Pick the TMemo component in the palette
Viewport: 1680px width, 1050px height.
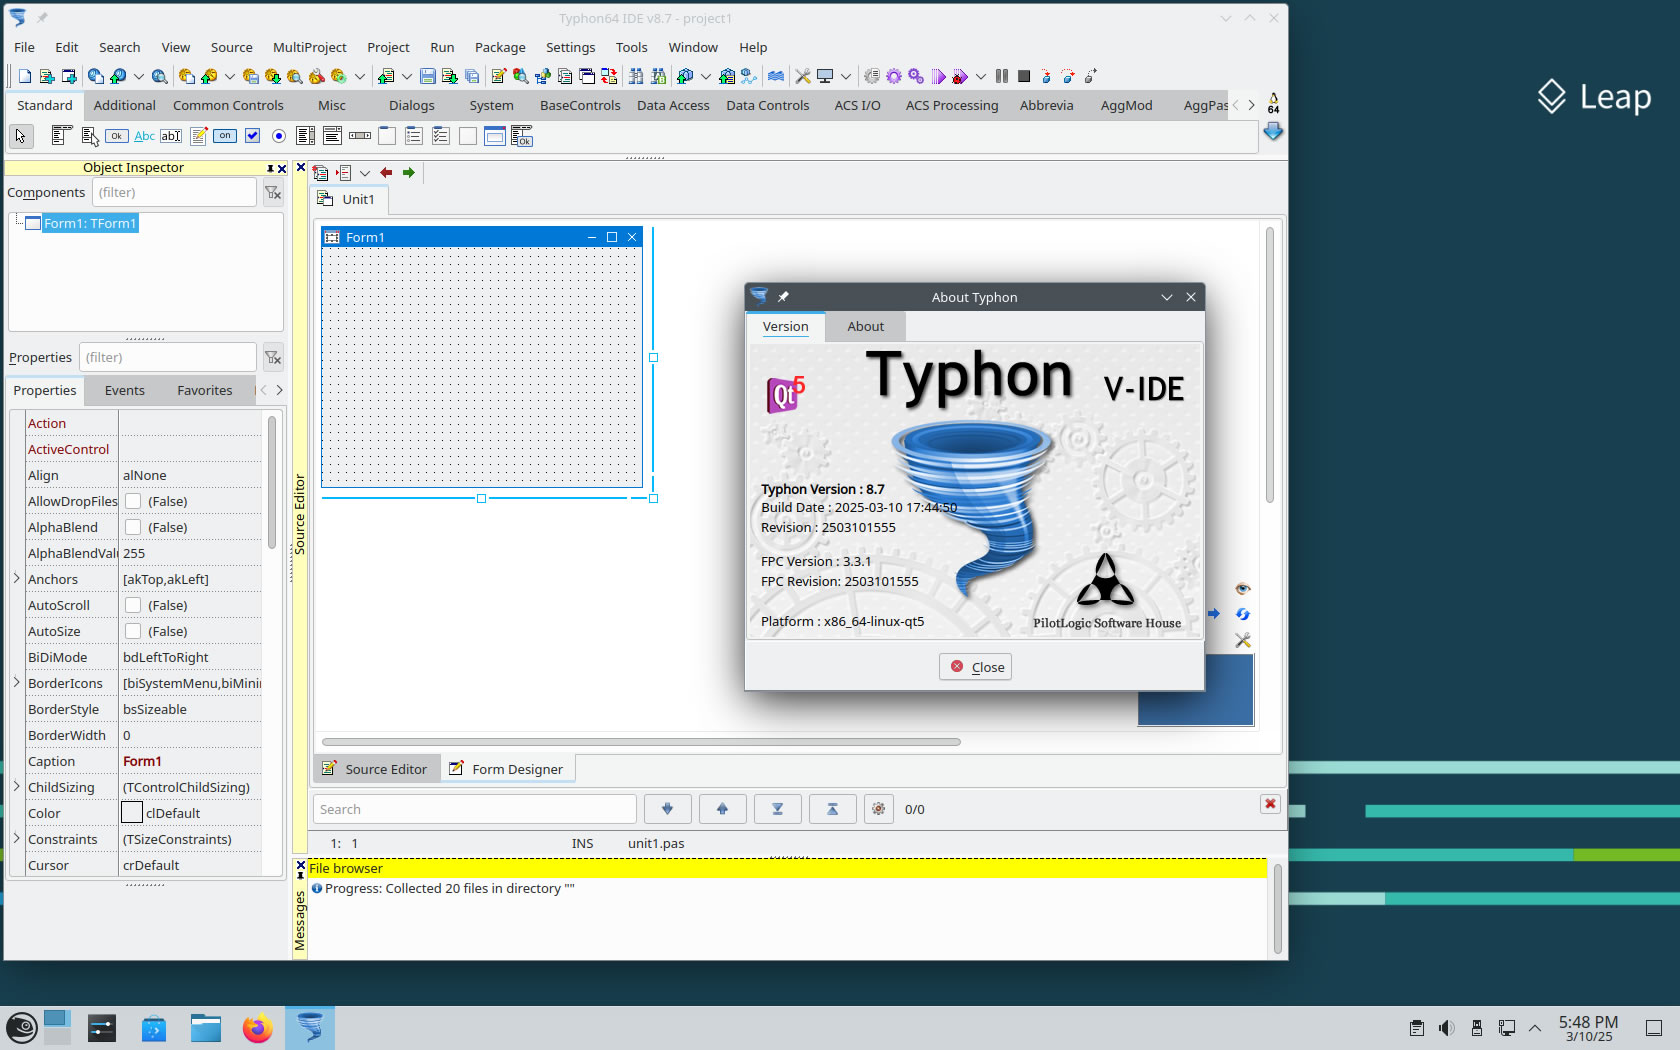click(x=198, y=136)
